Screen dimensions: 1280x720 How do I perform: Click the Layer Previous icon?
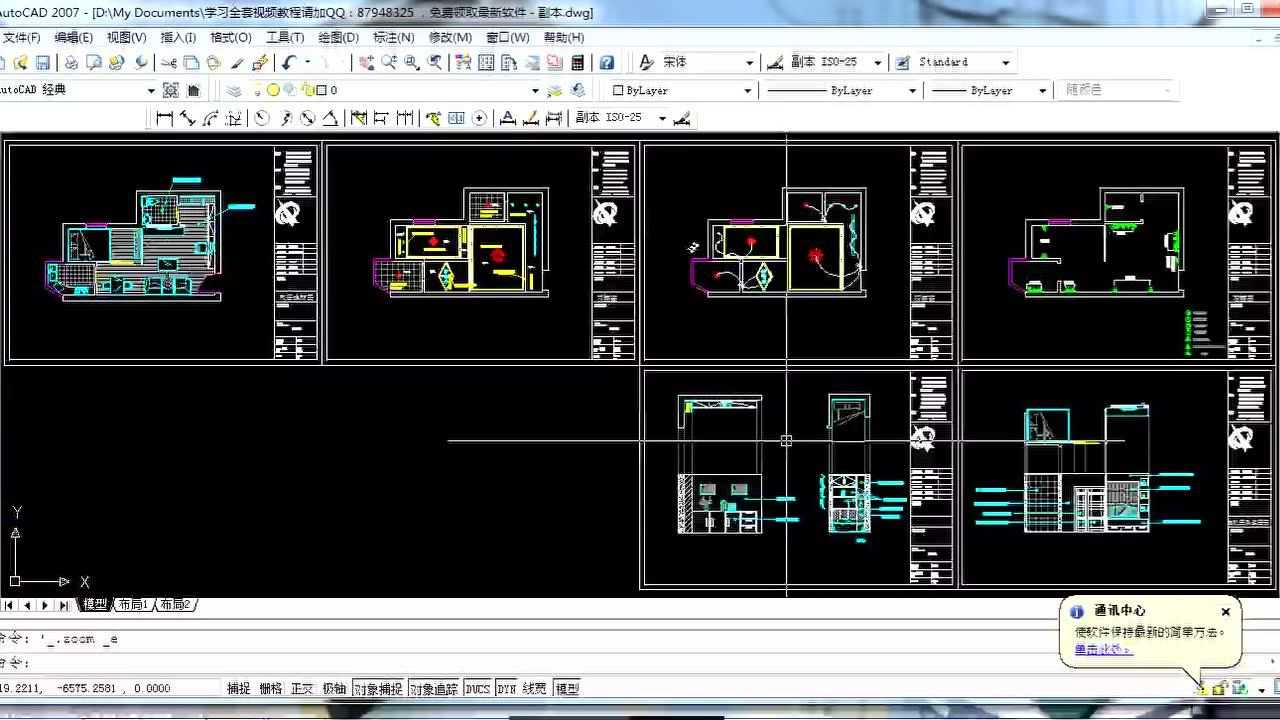[577, 90]
